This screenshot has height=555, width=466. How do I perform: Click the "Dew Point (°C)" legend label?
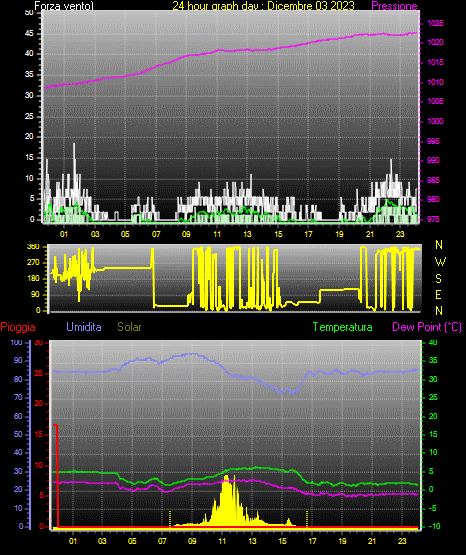coord(427,327)
